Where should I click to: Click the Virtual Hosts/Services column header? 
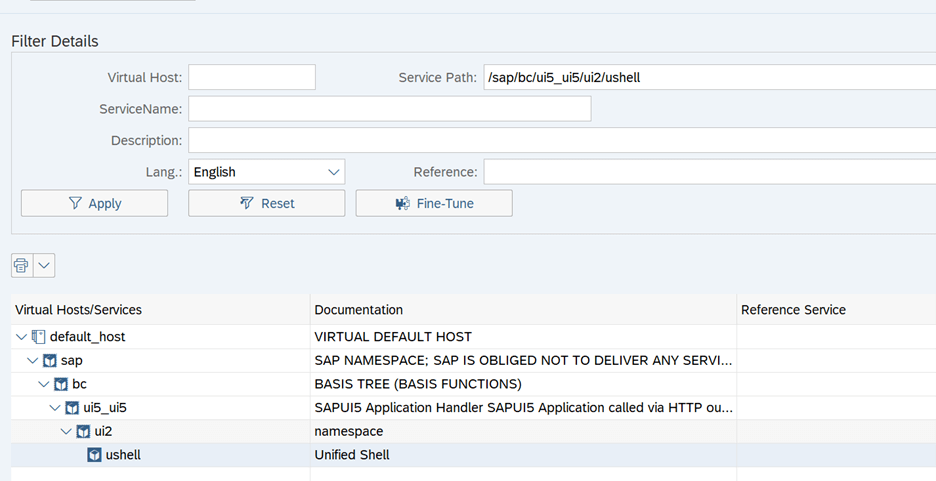click(x=161, y=310)
